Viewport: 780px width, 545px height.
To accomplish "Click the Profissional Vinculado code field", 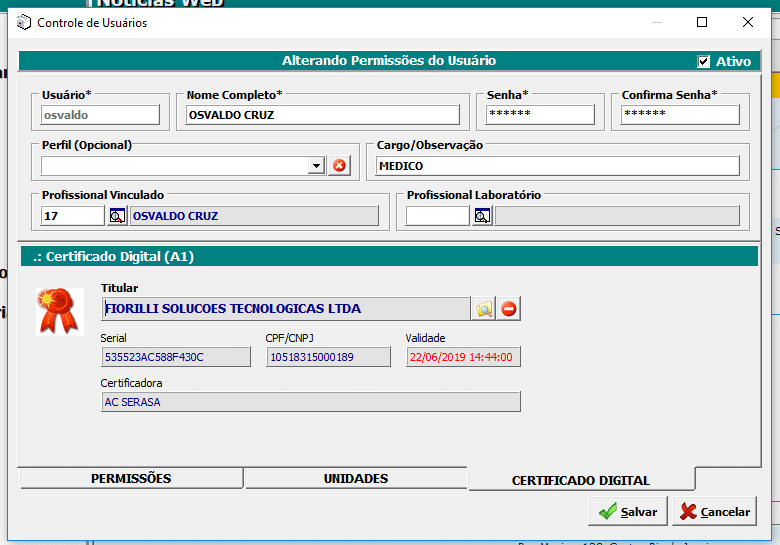I will coord(72,216).
